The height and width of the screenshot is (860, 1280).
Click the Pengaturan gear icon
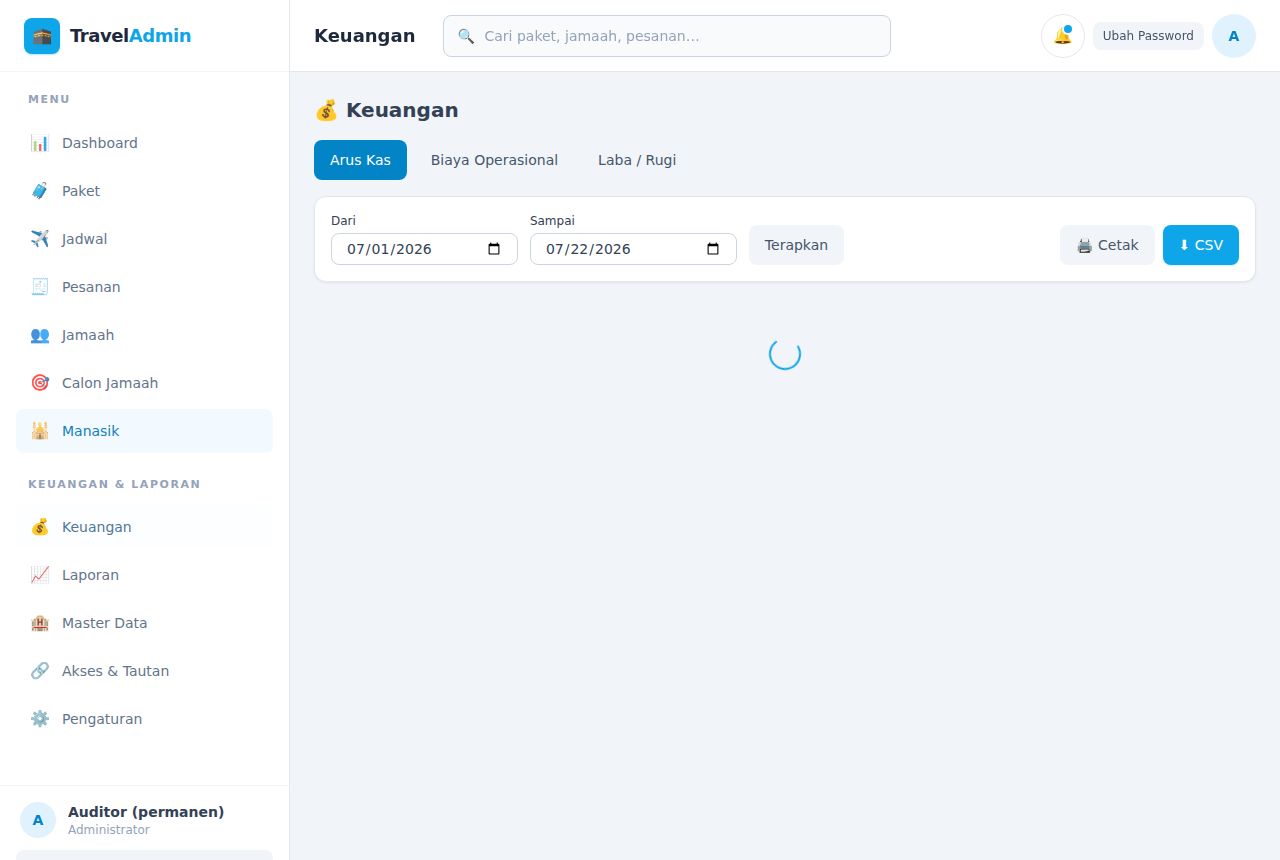coord(40,719)
